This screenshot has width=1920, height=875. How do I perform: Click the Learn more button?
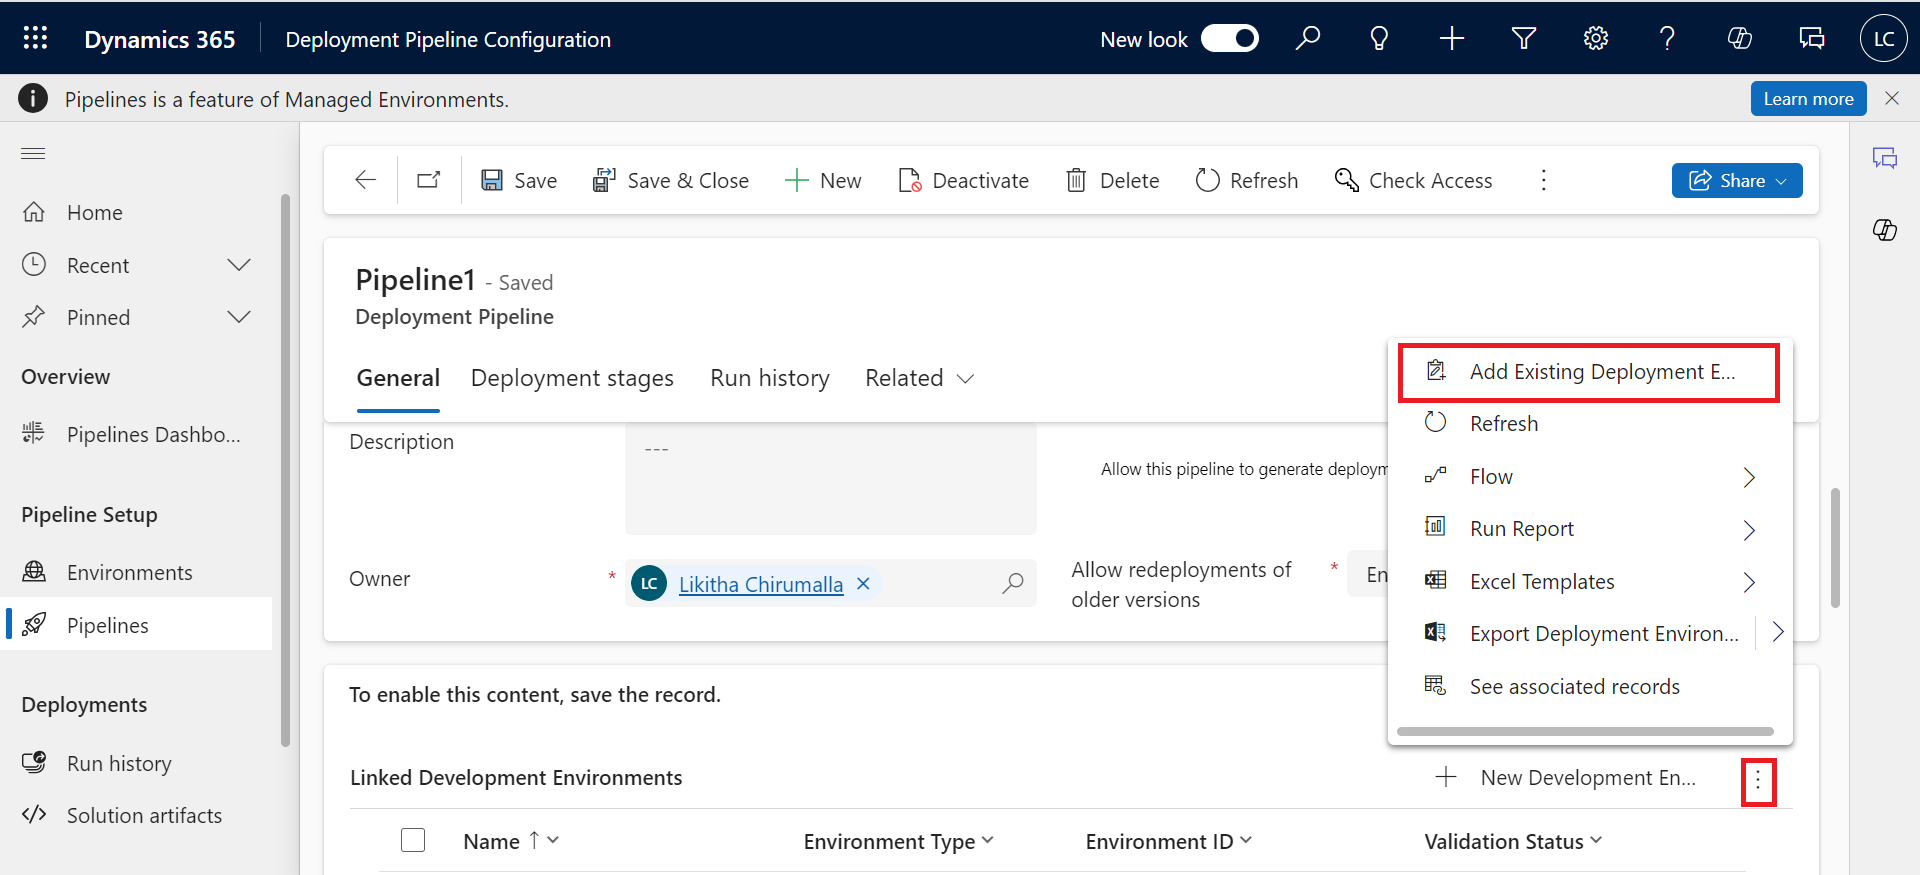tap(1807, 99)
